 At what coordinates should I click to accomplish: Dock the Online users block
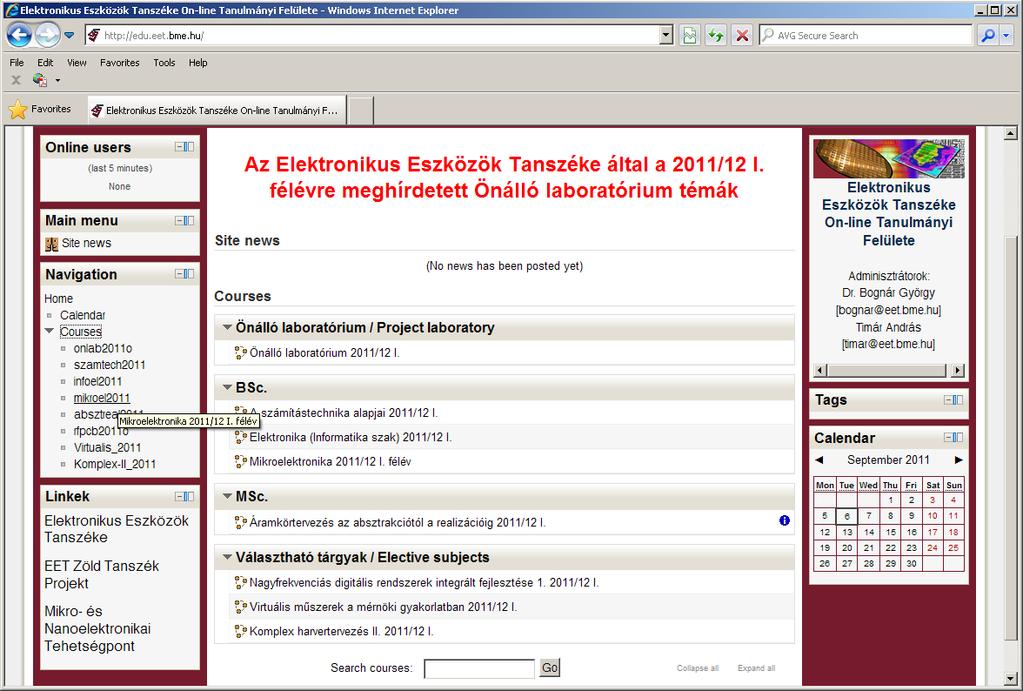[189, 147]
